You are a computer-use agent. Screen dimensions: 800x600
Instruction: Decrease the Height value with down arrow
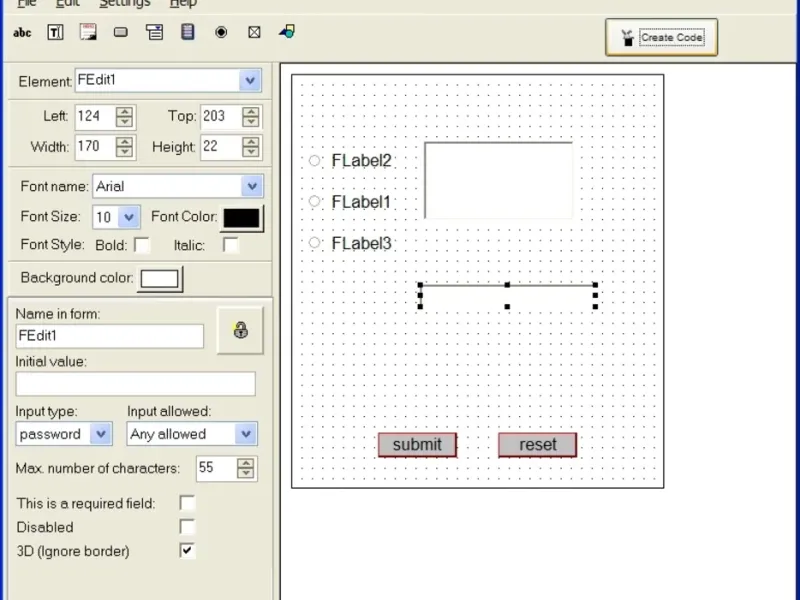point(251,152)
